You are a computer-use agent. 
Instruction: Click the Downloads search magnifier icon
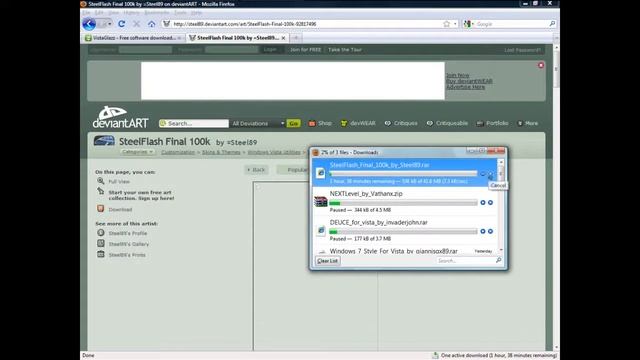pos(498,260)
